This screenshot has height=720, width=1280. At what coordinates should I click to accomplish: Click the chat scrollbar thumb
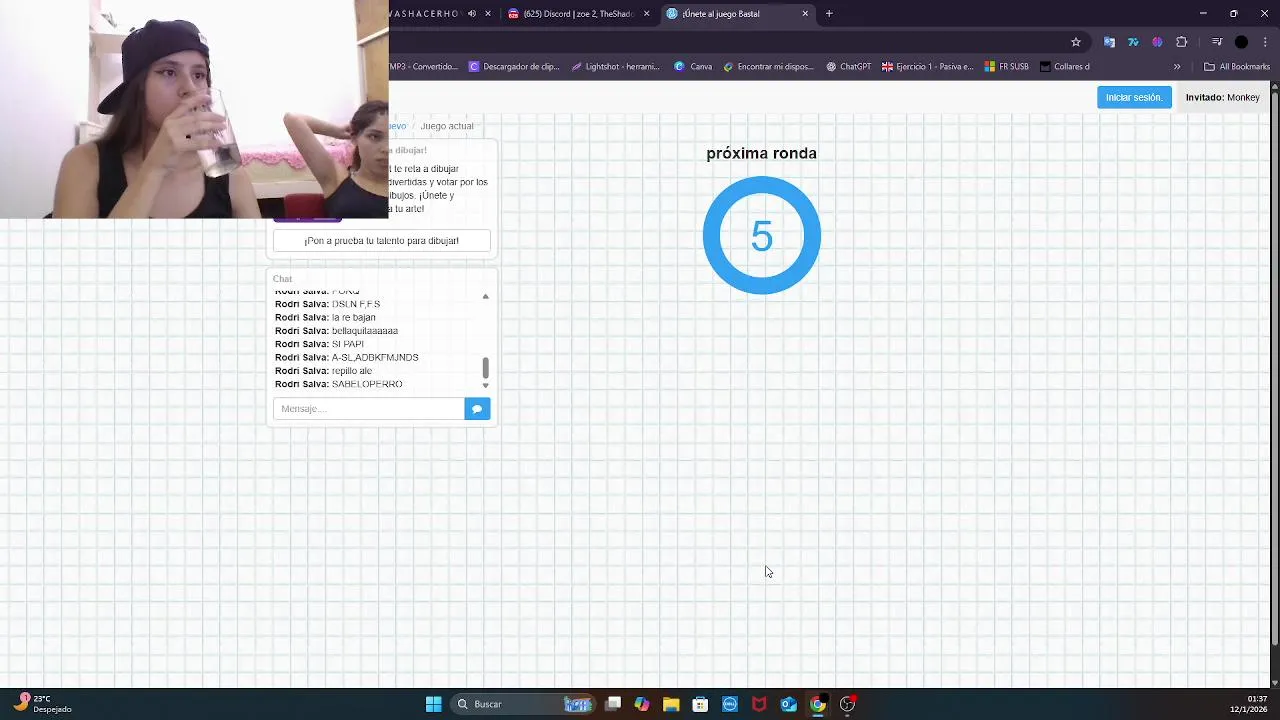486,368
